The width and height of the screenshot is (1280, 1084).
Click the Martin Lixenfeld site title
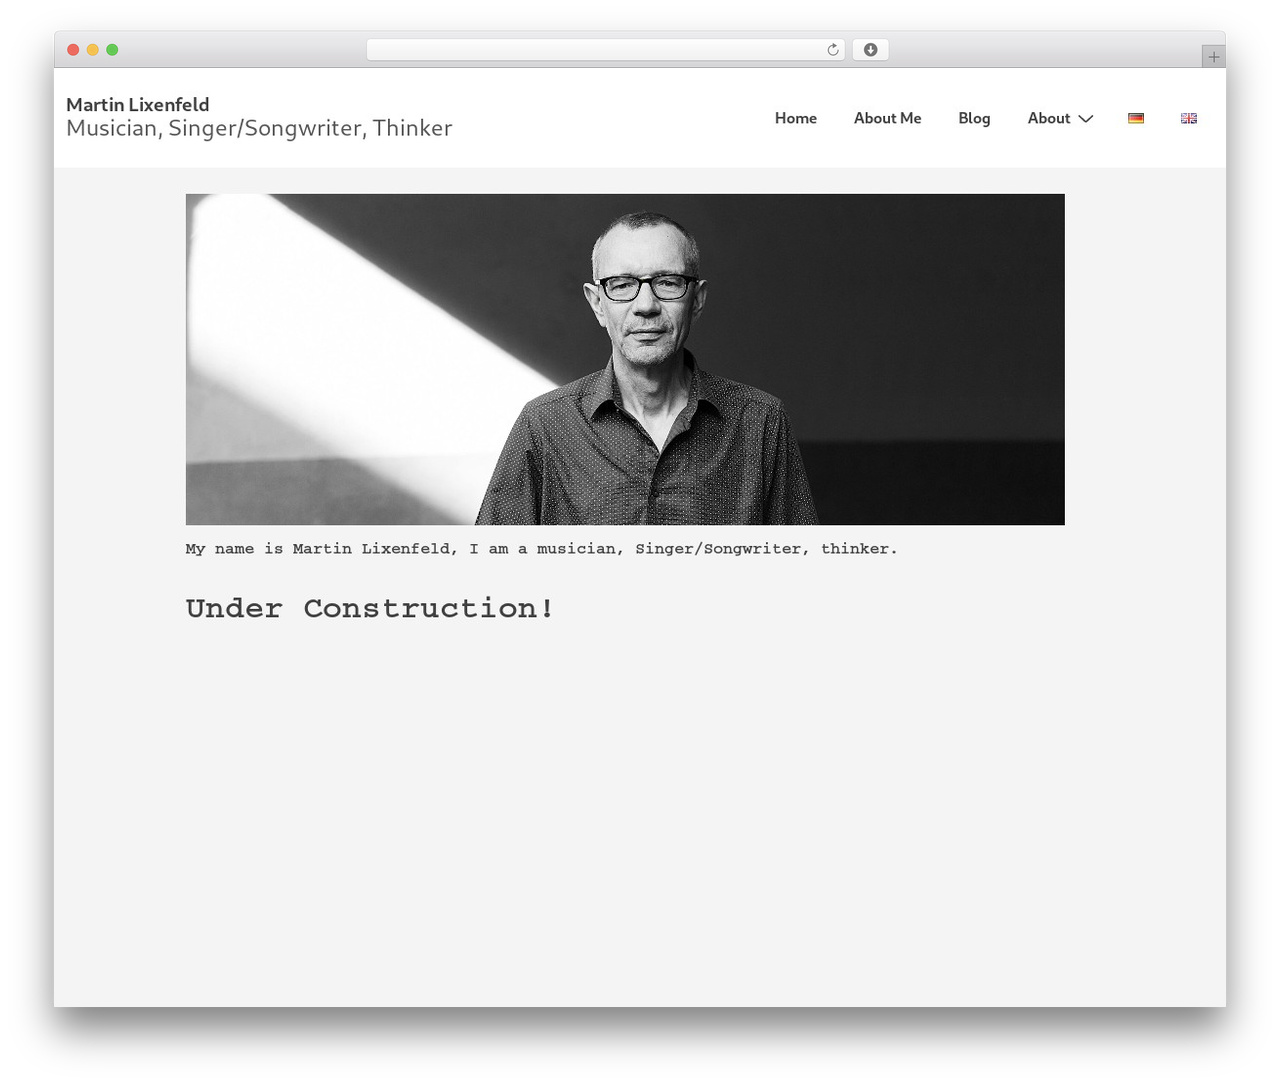click(138, 104)
